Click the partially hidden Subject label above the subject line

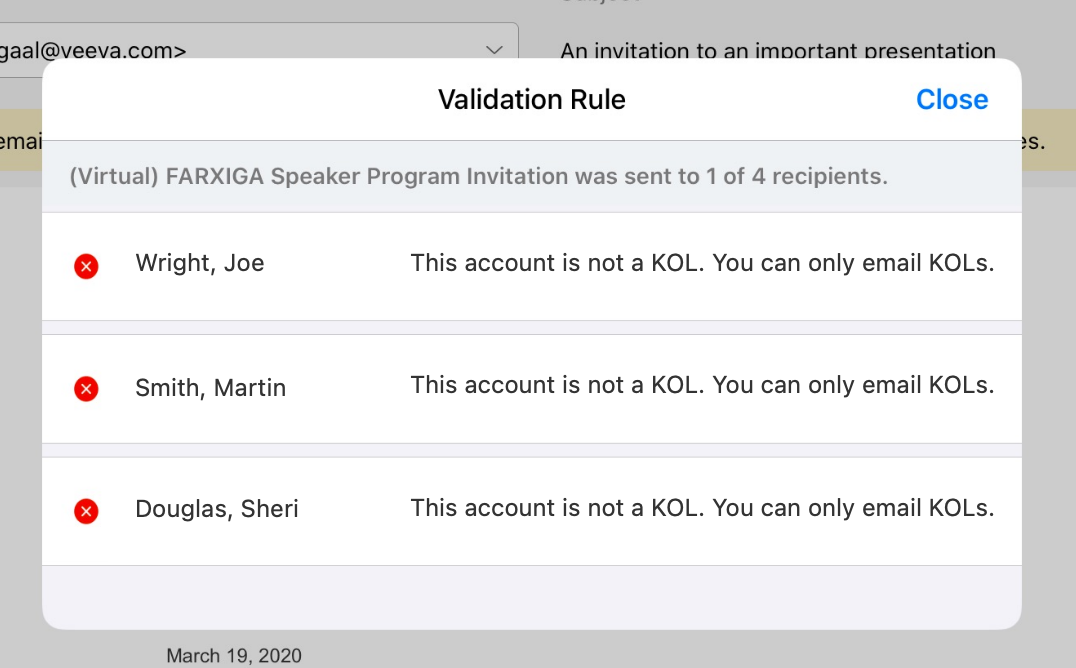(600, 3)
